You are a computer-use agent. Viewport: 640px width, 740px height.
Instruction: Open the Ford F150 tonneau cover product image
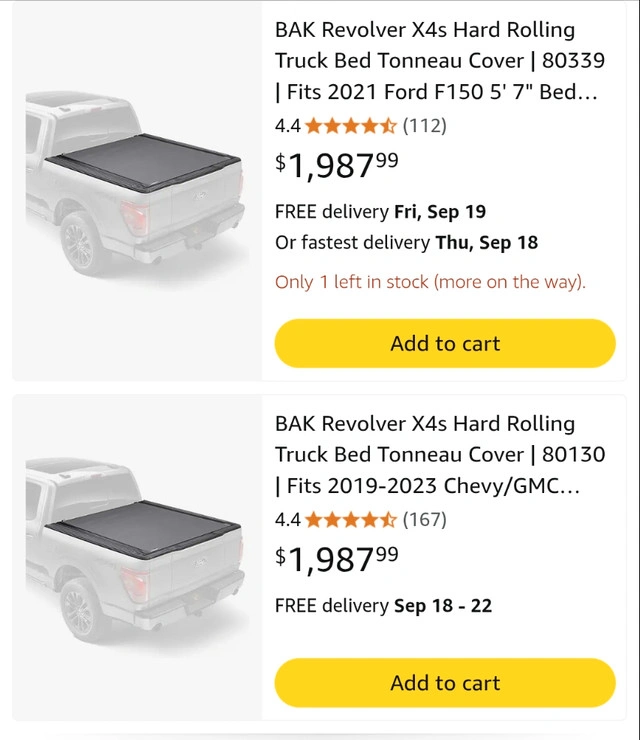[136, 191]
